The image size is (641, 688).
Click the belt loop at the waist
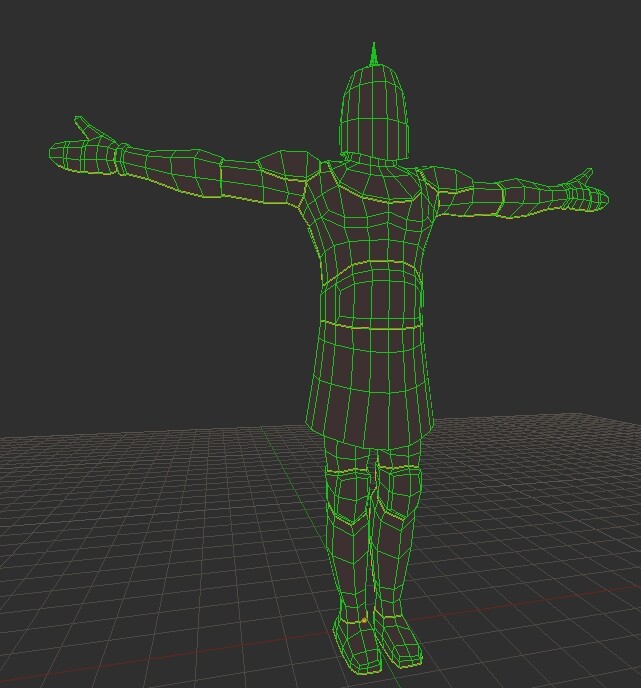pos(370,326)
